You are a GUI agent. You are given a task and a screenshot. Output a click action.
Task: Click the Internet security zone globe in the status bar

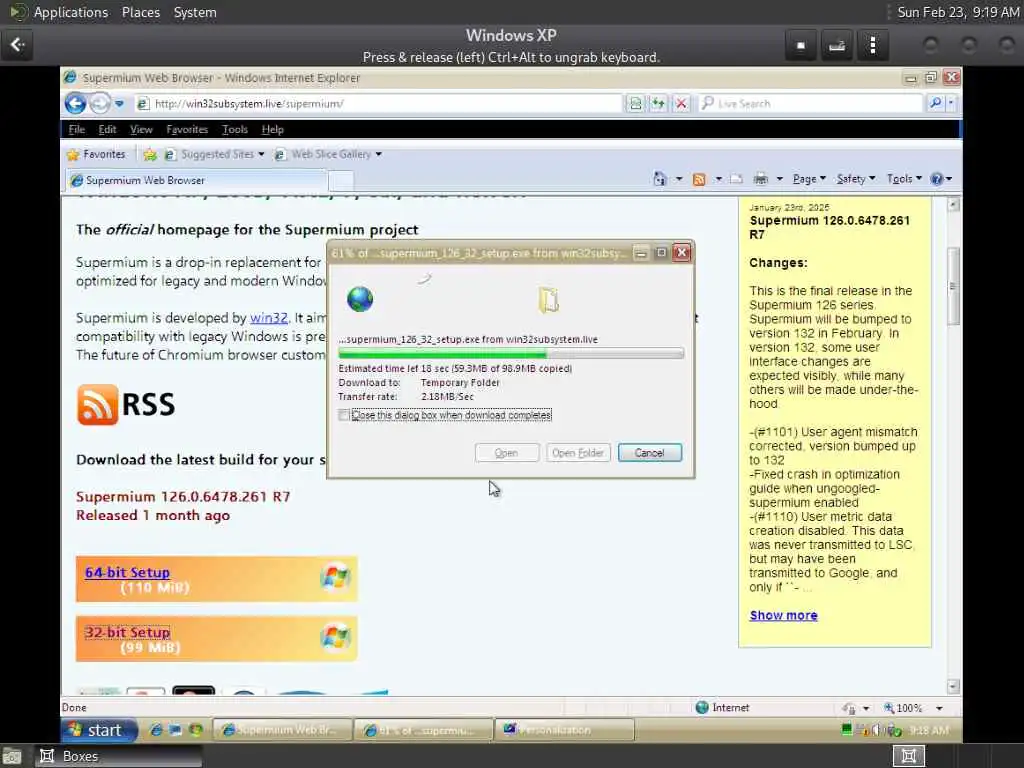pyautogui.click(x=702, y=707)
